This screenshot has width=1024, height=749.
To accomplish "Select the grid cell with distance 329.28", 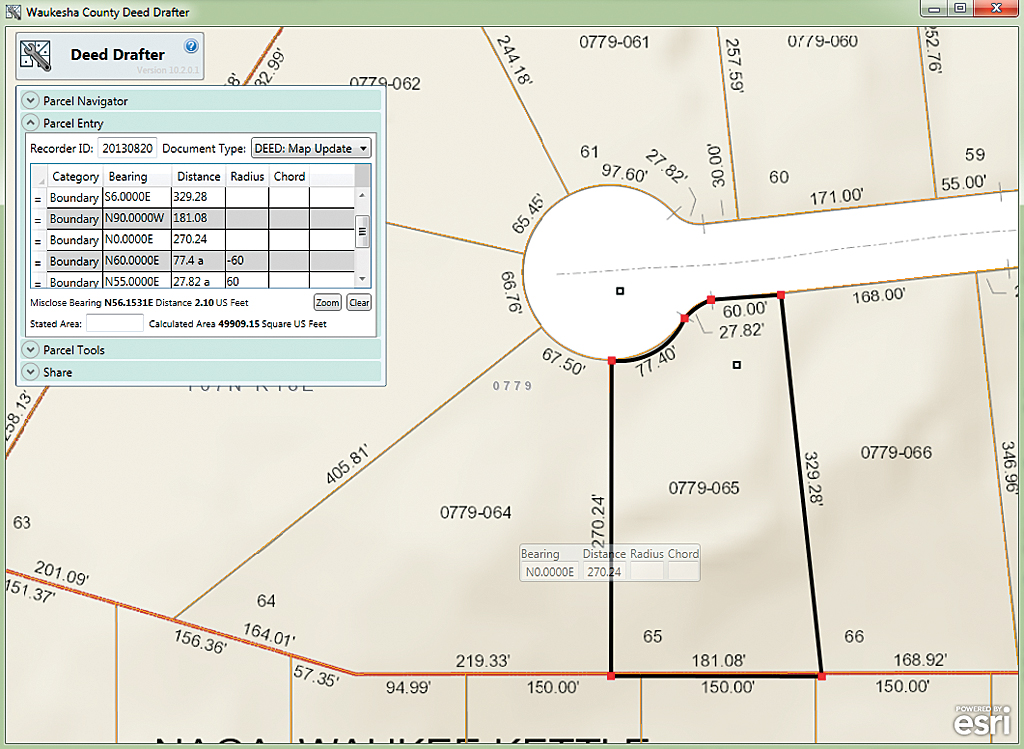I will (199, 197).
